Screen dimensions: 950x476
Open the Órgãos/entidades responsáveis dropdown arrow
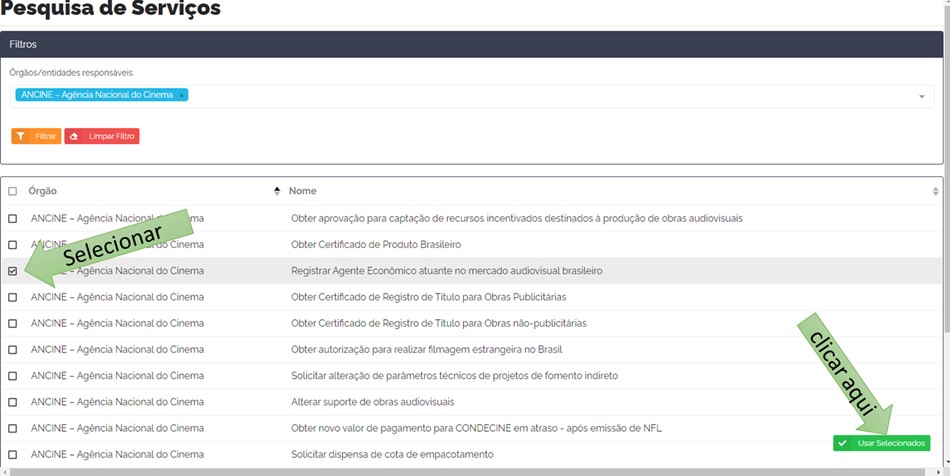point(921,96)
